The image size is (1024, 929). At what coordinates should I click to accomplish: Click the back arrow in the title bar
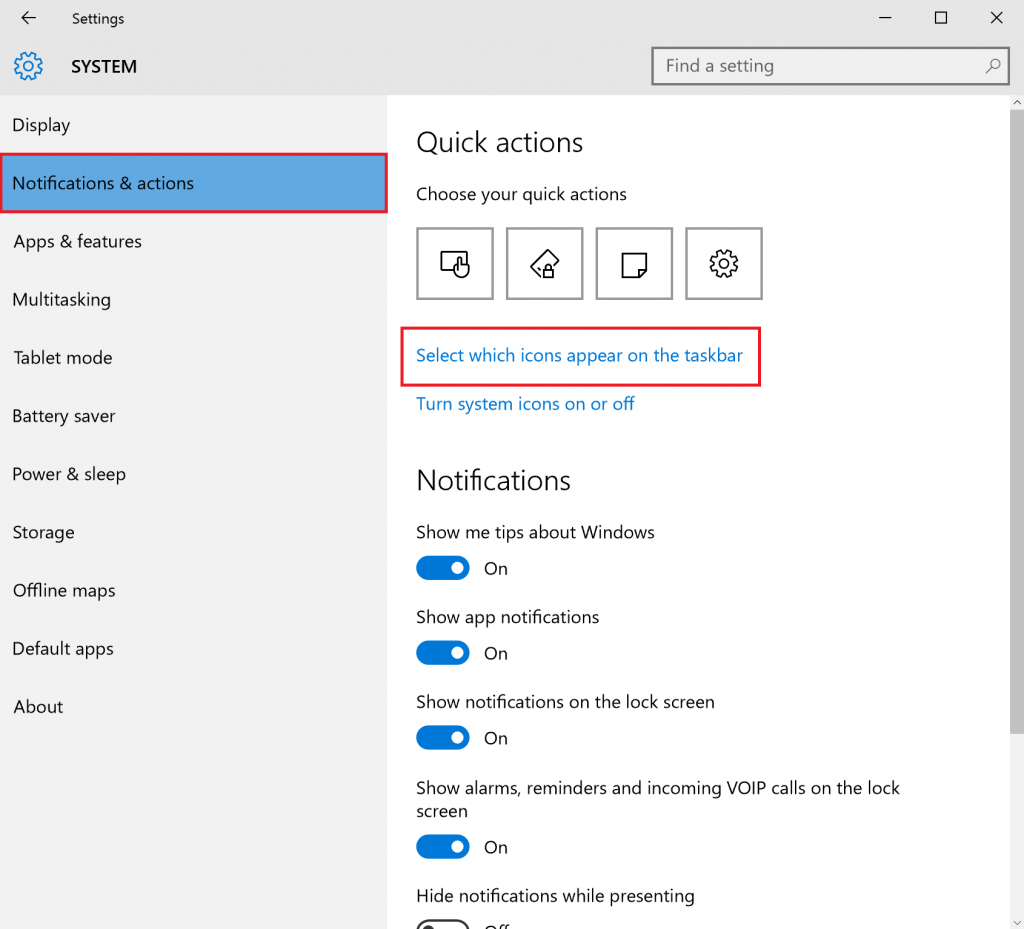click(26, 17)
